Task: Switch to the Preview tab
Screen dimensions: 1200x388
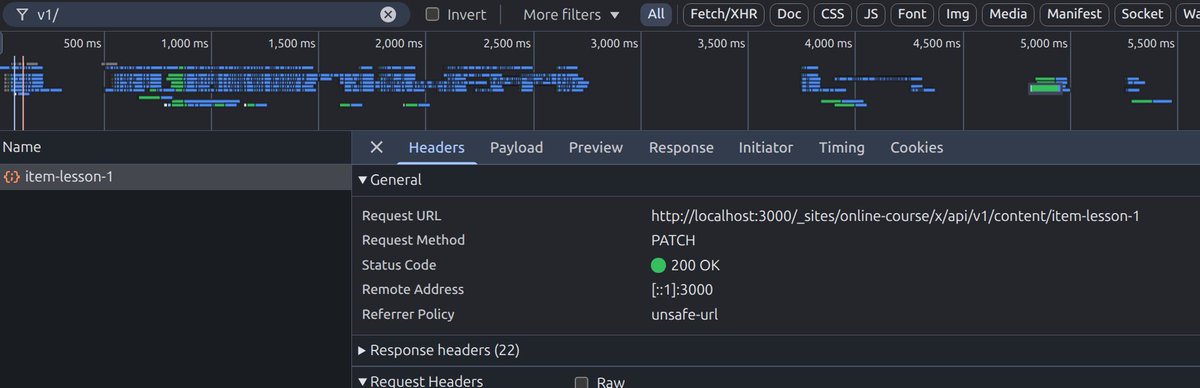Action: (596, 147)
